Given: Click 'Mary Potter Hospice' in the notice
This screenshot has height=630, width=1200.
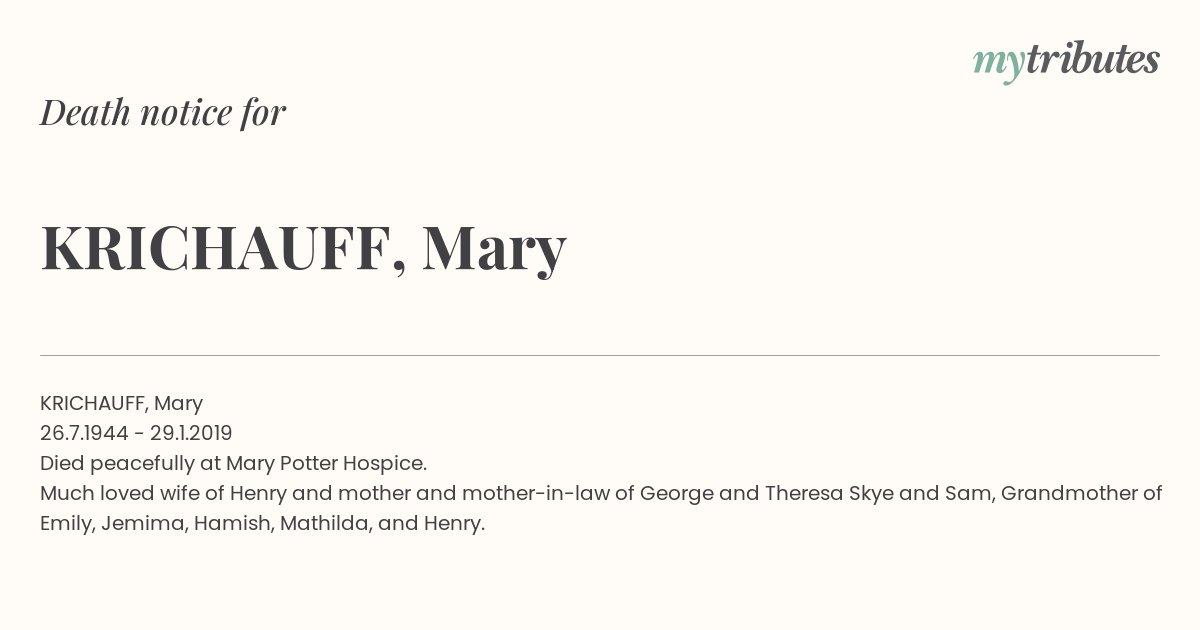Looking at the screenshot, I should click(326, 463).
